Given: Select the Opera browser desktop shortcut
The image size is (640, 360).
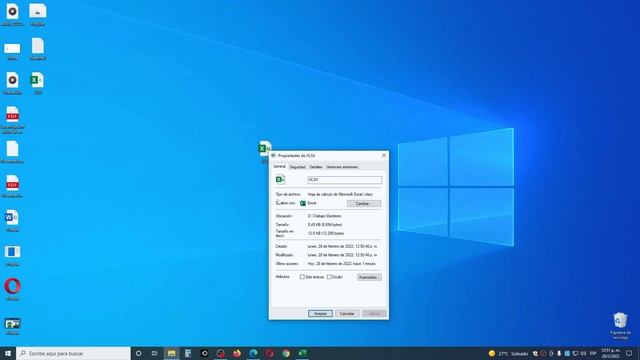Looking at the screenshot, I should tap(12, 286).
